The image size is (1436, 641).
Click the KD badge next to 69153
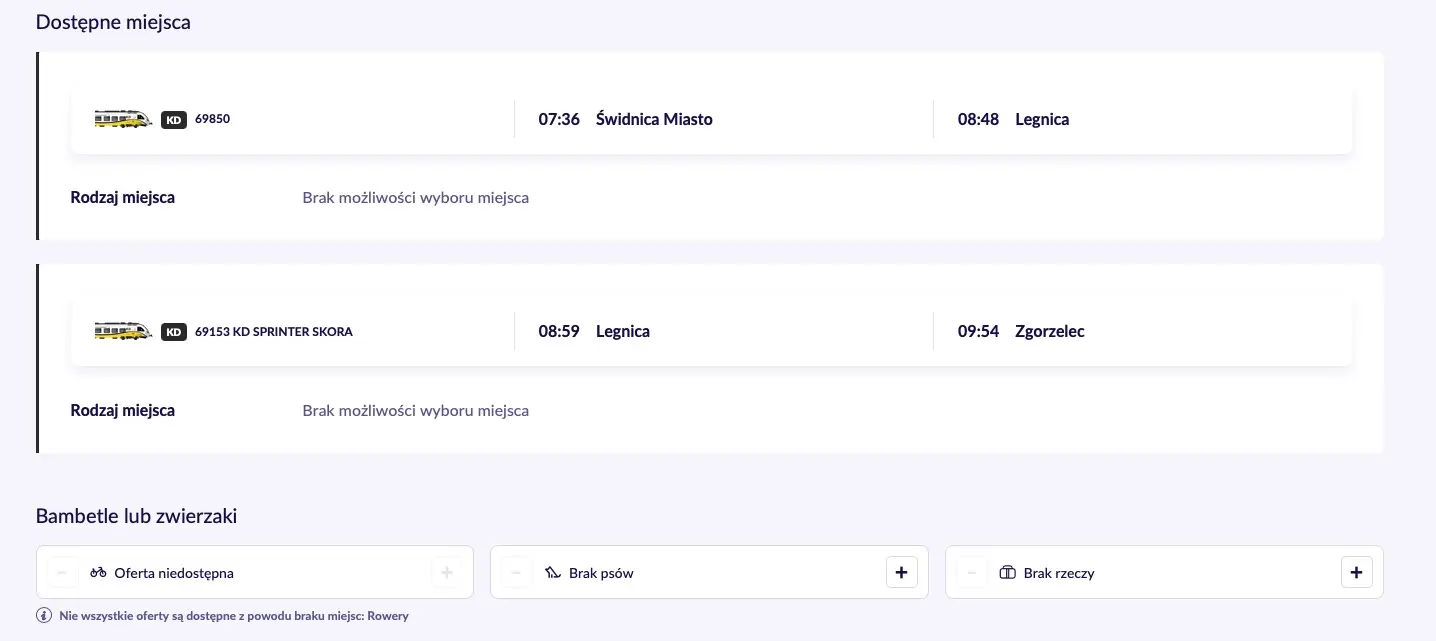click(174, 332)
